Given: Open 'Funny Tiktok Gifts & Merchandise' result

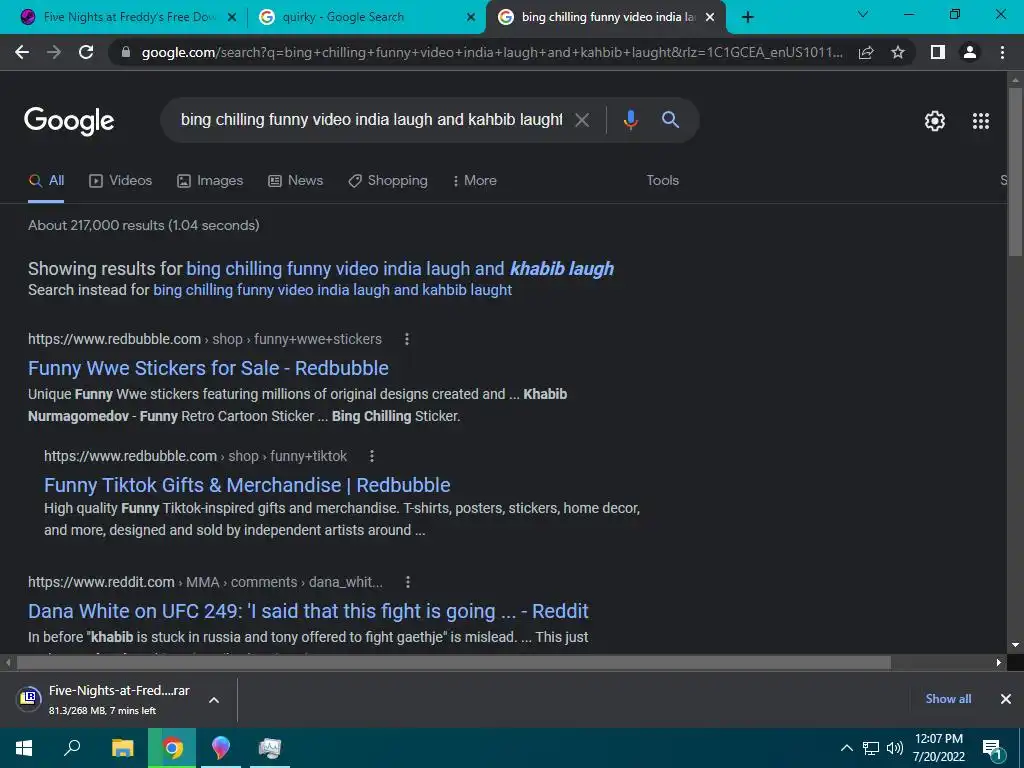Looking at the screenshot, I should pyautogui.click(x=247, y=485).
